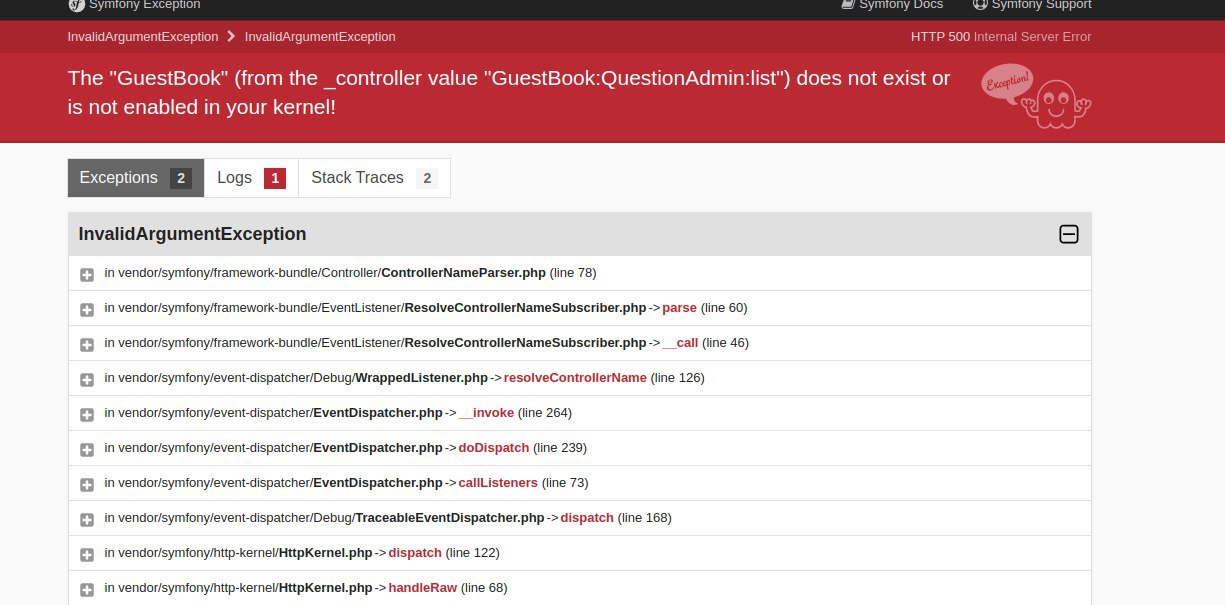Click the Stack Traces count badge 2
The height and width of the screenshot is (605, 1225).
tap(427, 178)
